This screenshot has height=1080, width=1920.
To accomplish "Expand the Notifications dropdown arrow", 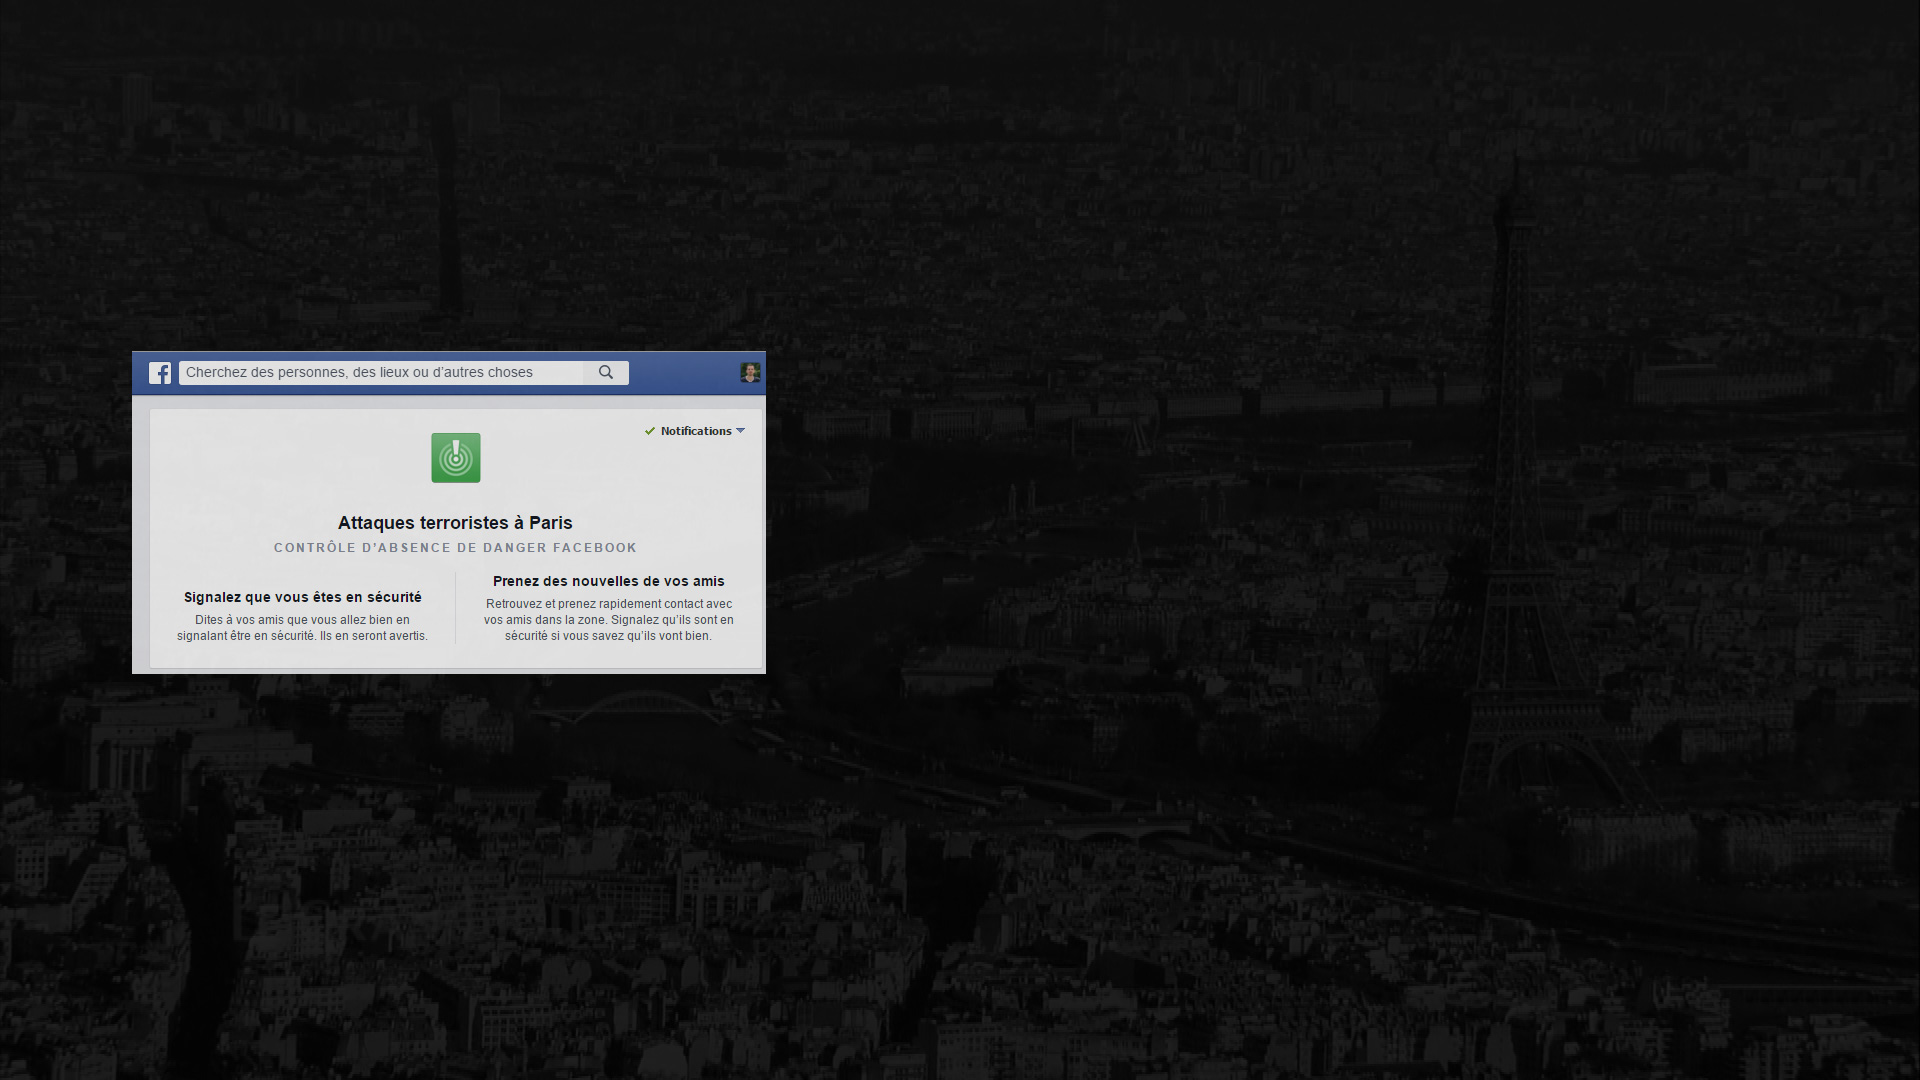I will point(741,431).
